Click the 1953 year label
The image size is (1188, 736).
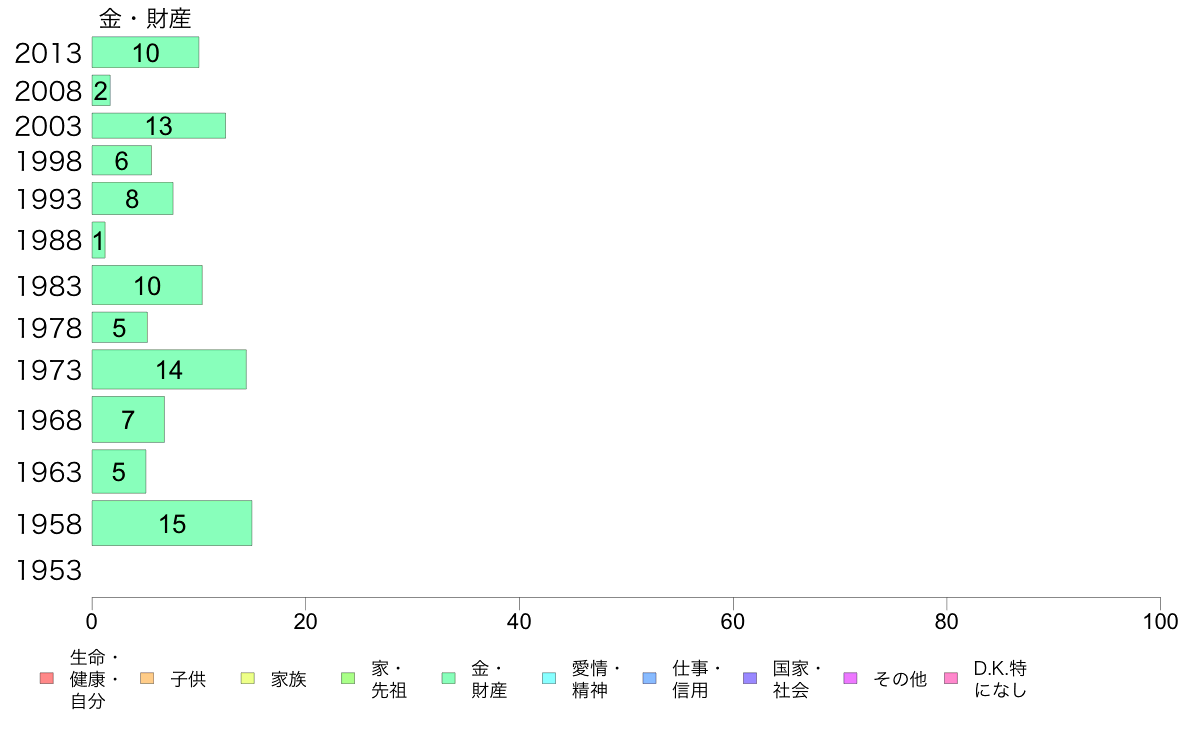(x=48, y=570)
